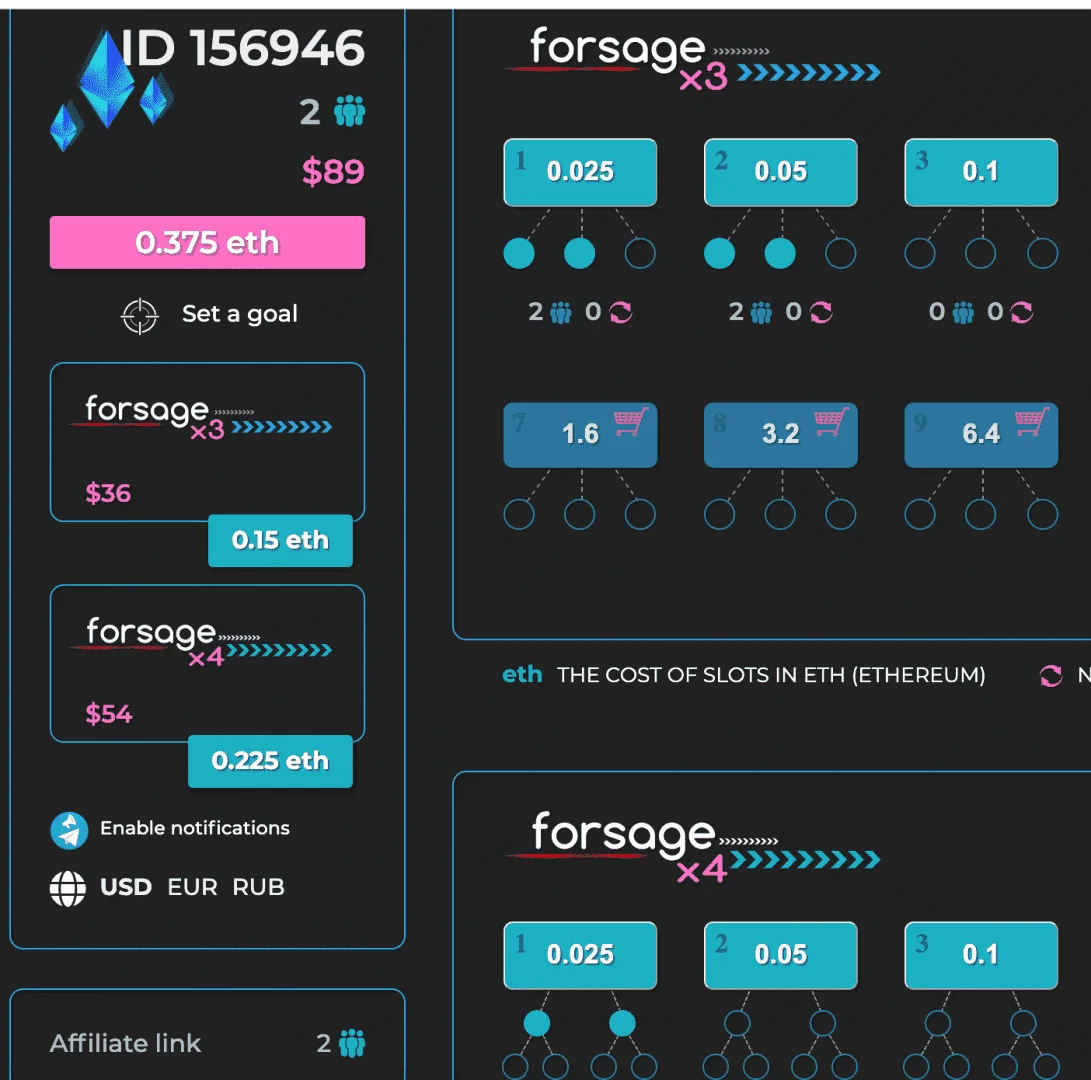This screenshot has width=1091, height=1080.
Task: Click middle empty circle under 3.2 slot
Action: 780,515
